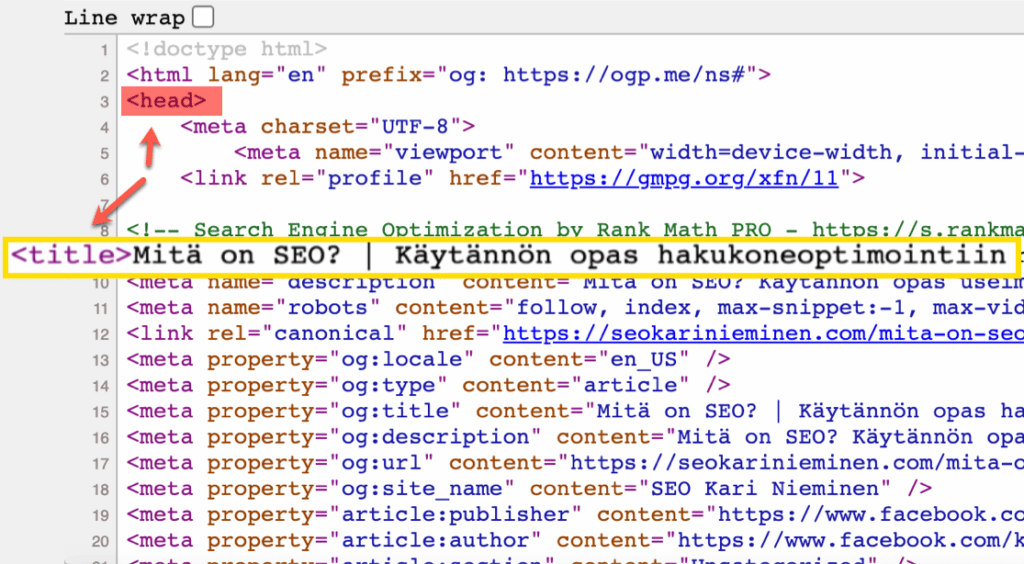This screenshot has height=564, width=1024.
Task: Click the og:title meta property line
Action: click(575, 411)
